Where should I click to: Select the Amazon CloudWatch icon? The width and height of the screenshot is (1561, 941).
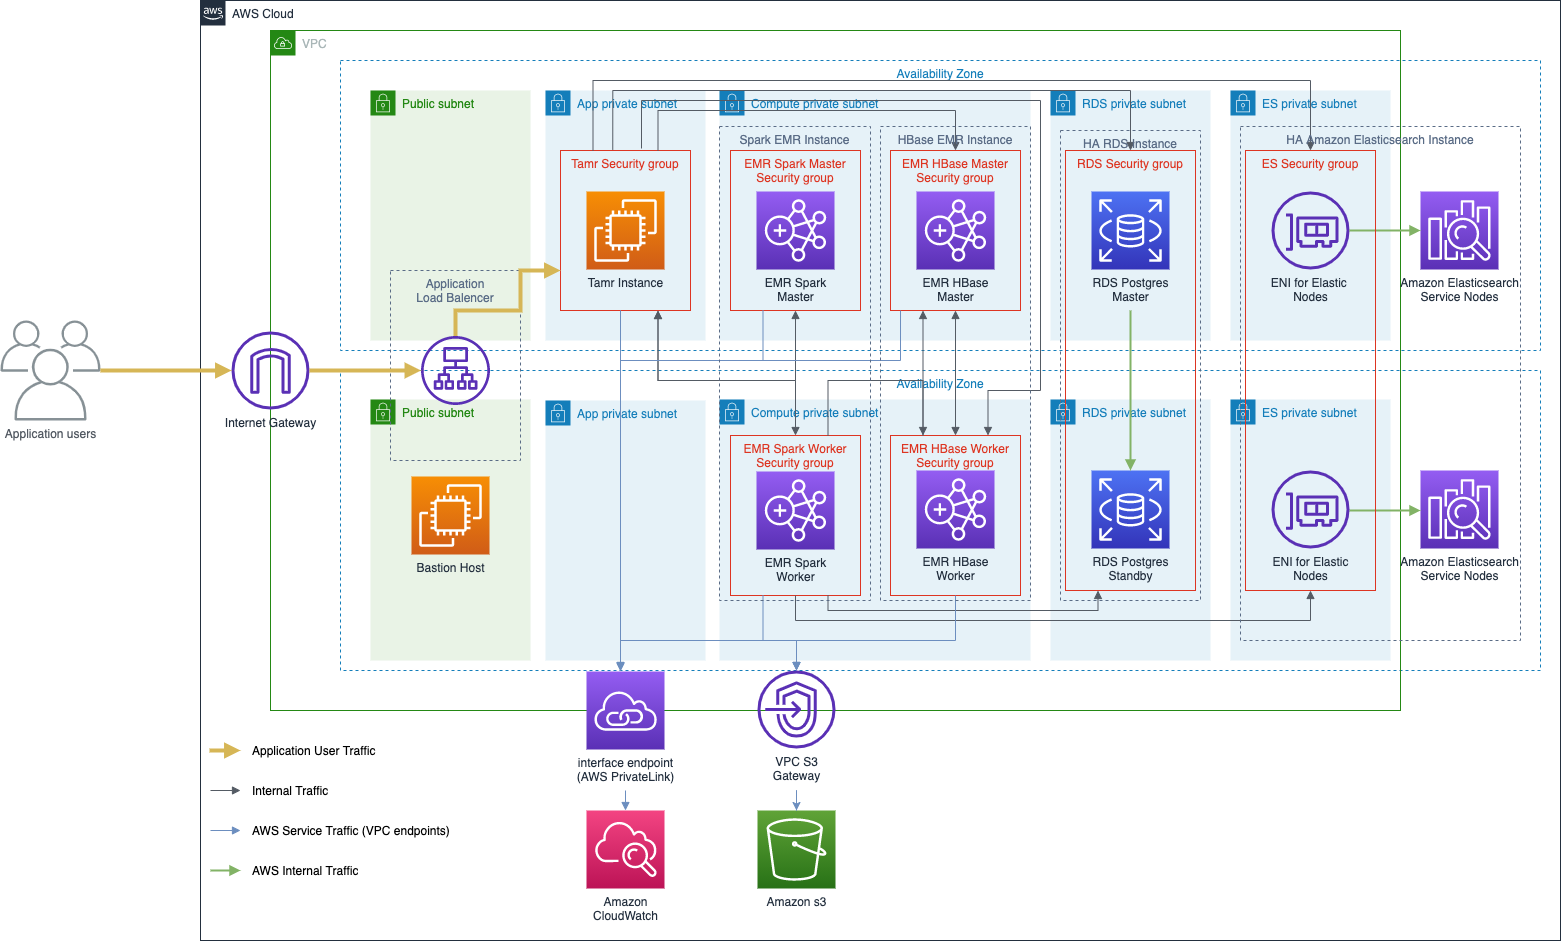[x=625, y=849]
